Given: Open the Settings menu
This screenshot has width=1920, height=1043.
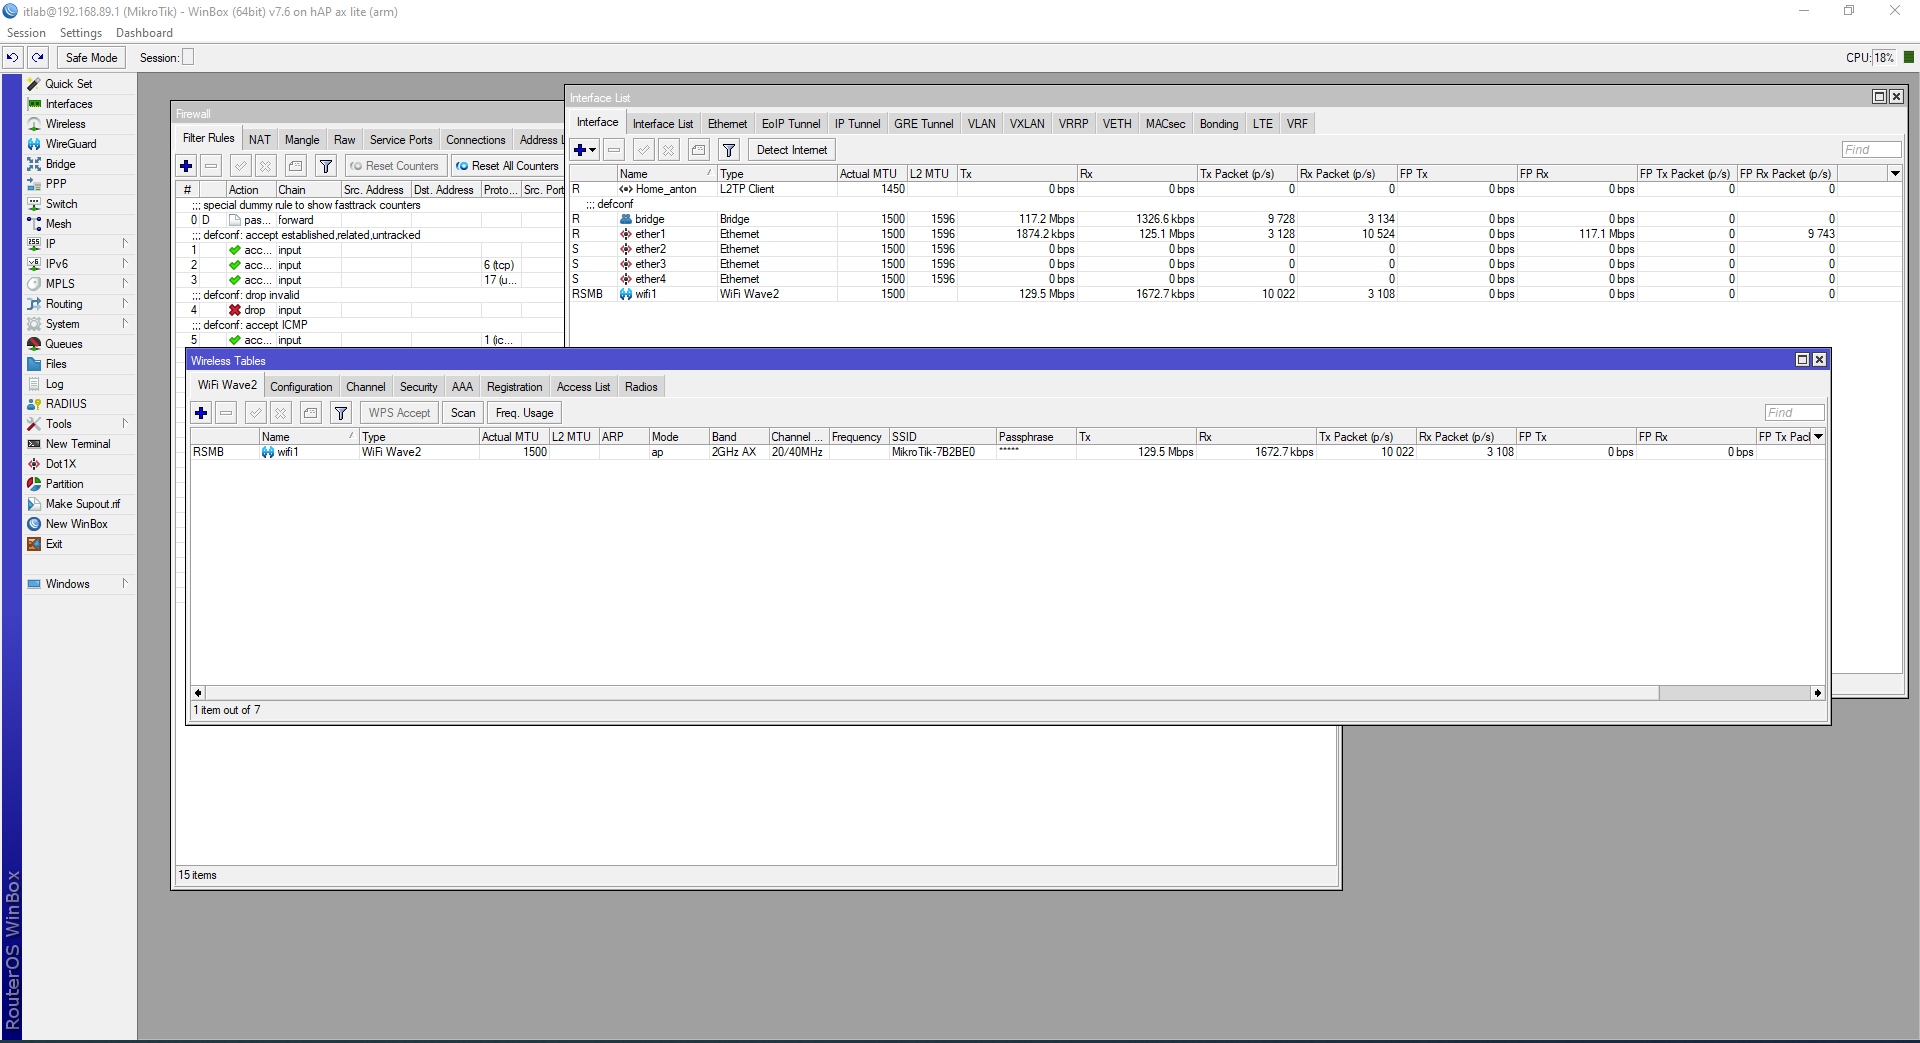Looking at the screenshot, I should coord(81,33).
